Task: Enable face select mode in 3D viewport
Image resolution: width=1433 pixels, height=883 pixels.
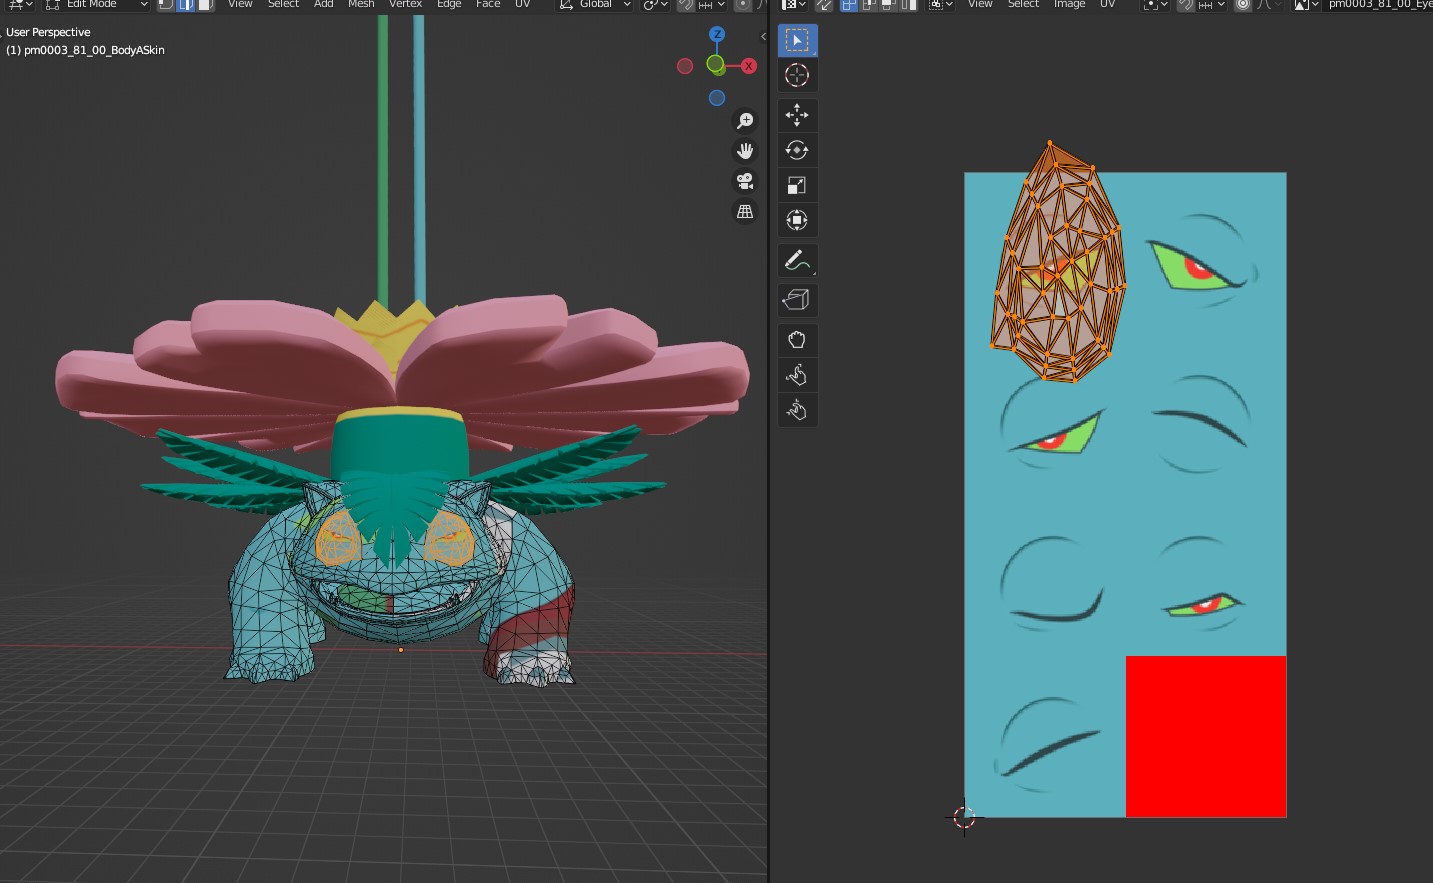Action: coord(205,4)
